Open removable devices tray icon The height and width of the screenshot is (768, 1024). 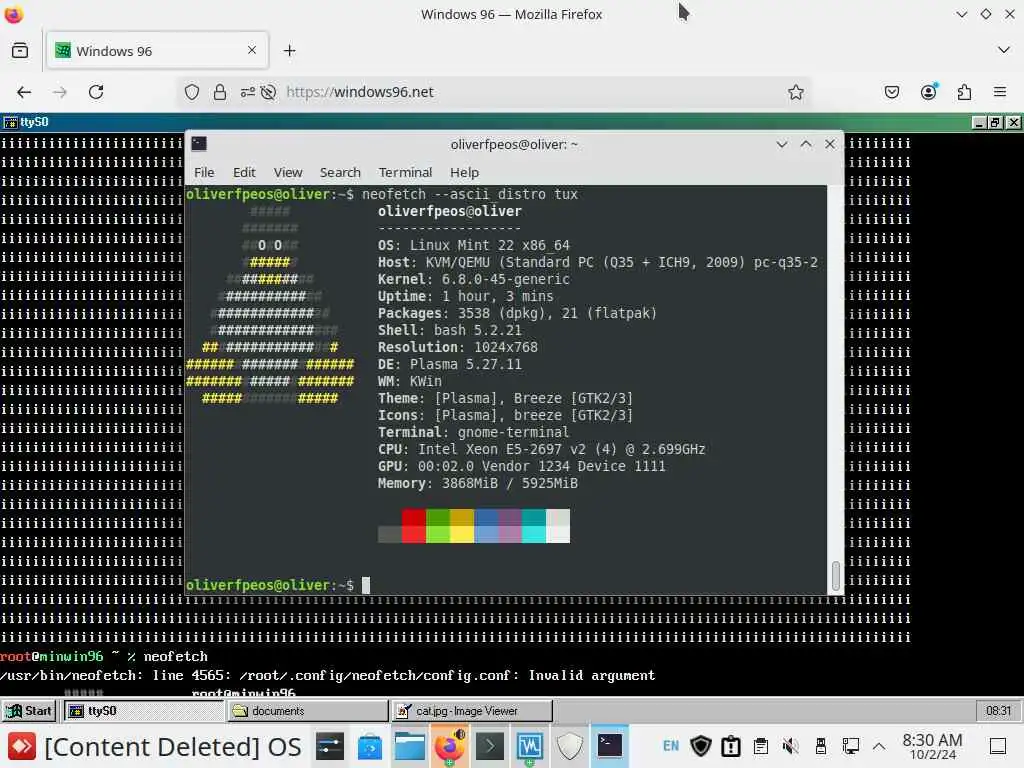click(x=820, y=746)
